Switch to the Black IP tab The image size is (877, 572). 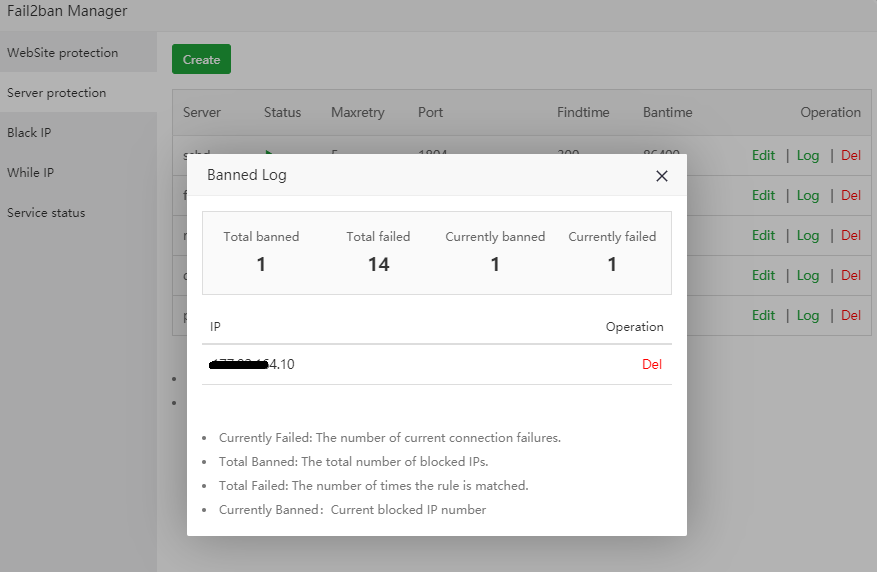tap(30, 133)
